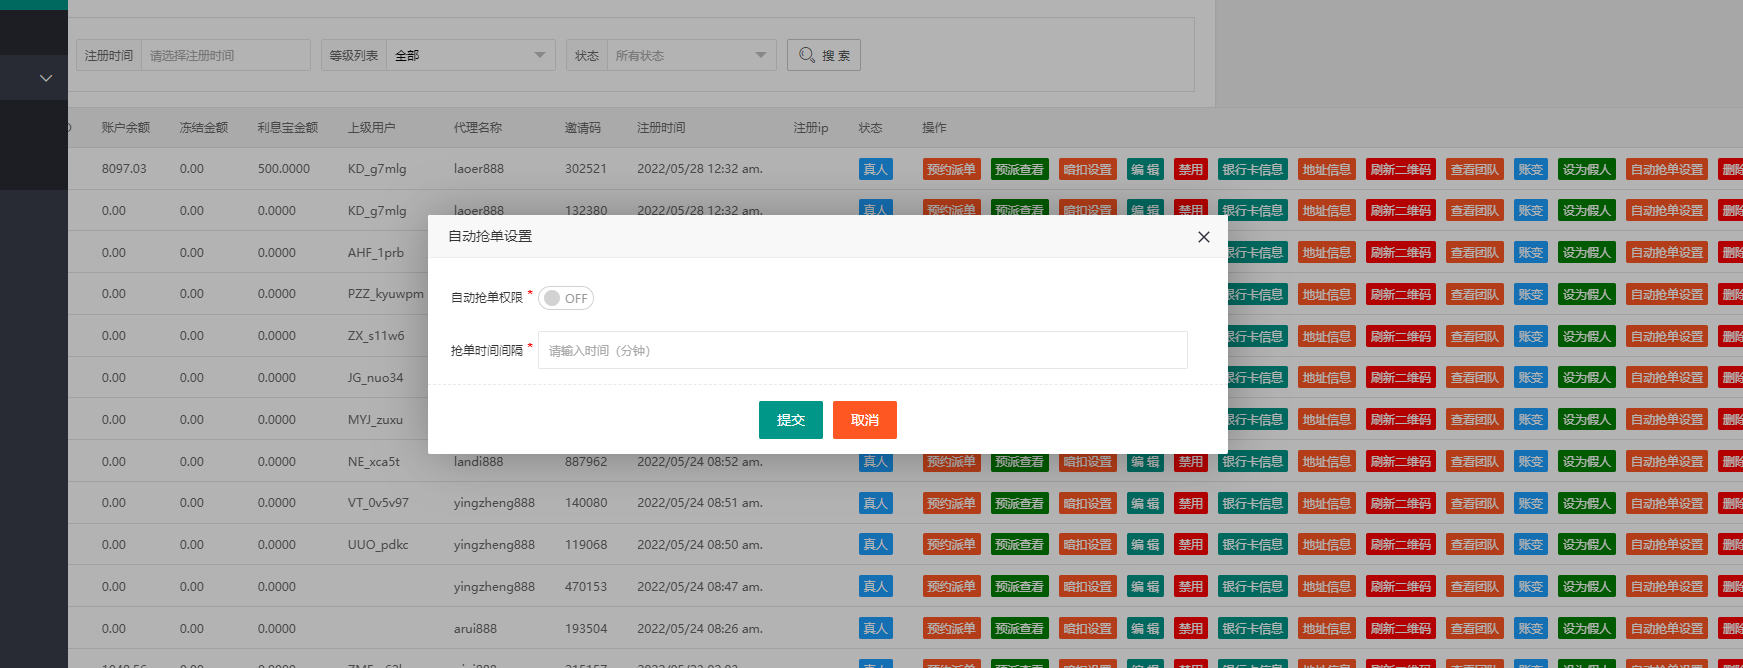Click 查看团队 in the PZZ_kyuwpm row

1475,295
